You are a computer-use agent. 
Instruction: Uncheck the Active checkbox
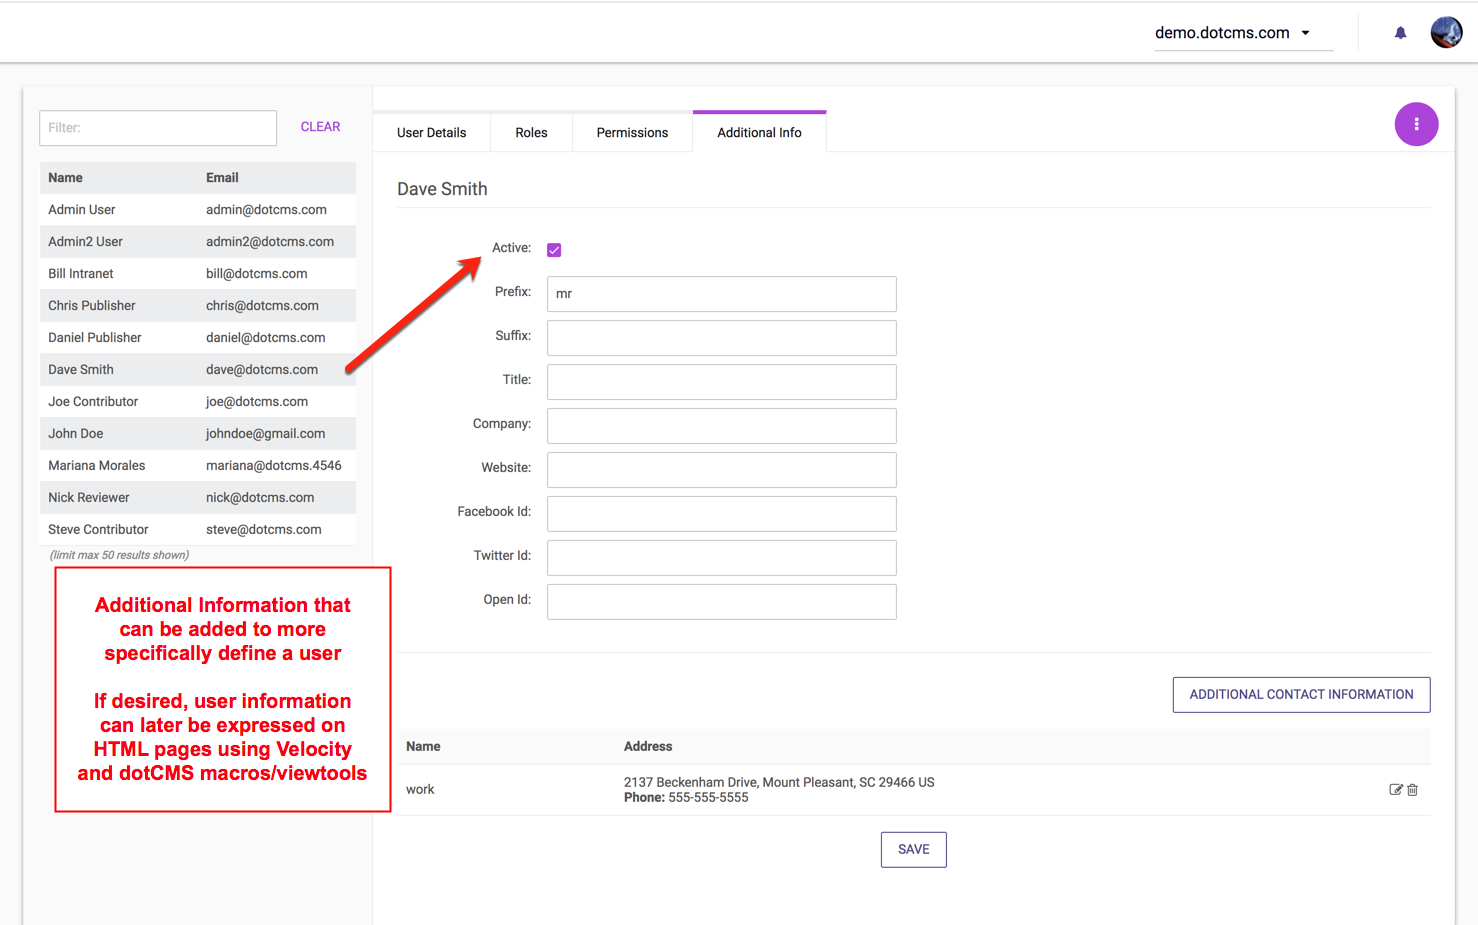tap(554, 250)
